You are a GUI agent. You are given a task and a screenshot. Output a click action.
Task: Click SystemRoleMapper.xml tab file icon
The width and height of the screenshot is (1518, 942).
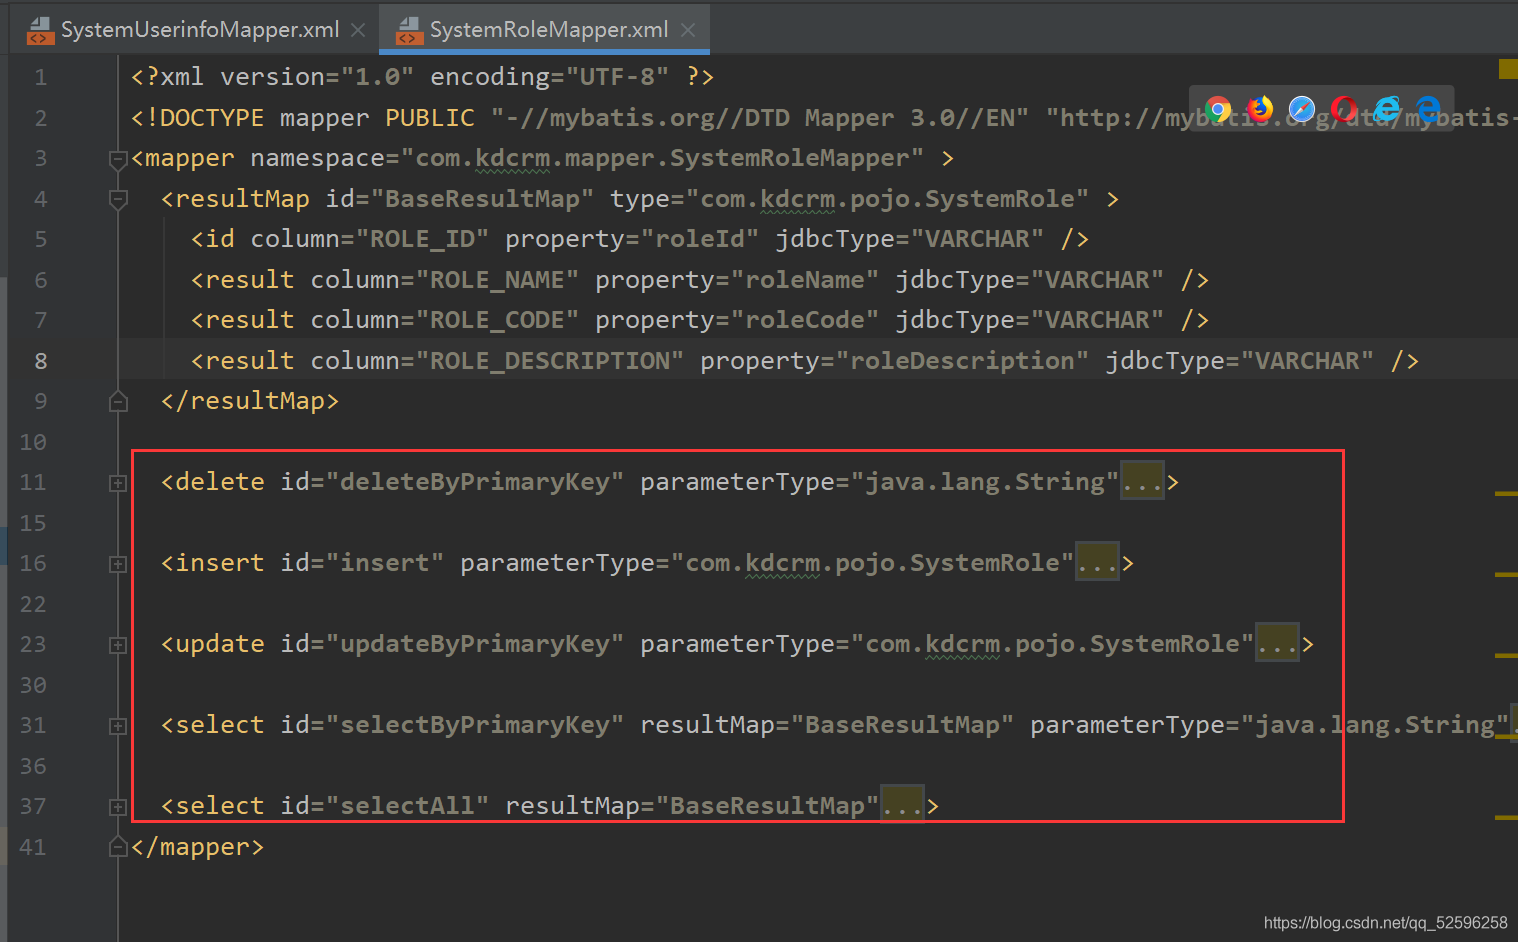(x=408, y=31)
